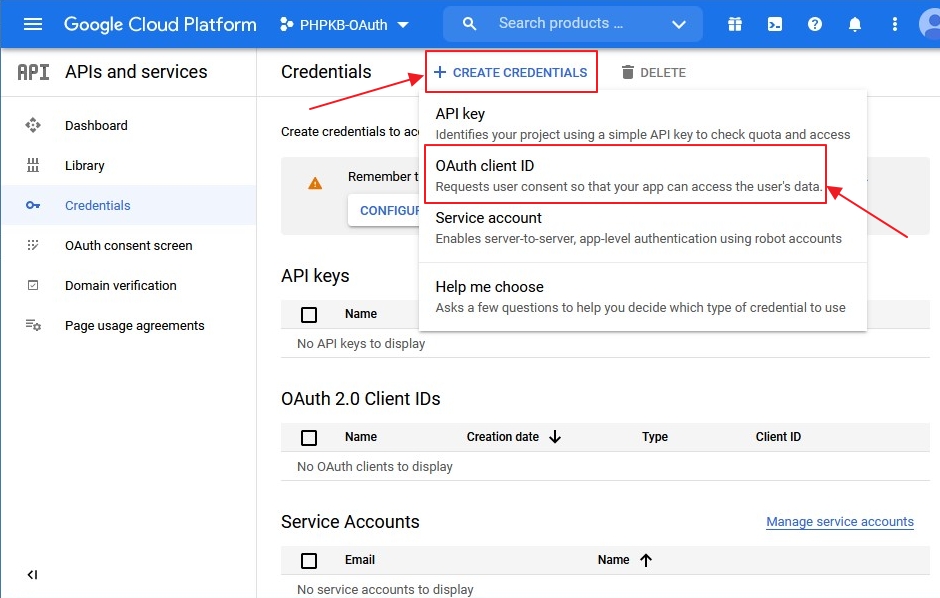940x598 pixels.
Task: Open OAuth consent screen in sidebar
Action: click(x=128, y=245)
